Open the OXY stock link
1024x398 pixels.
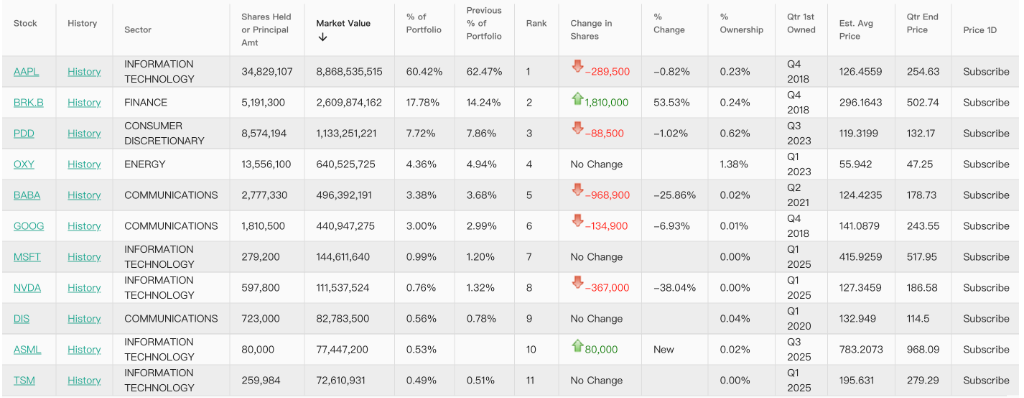click(x=24, y=164)
